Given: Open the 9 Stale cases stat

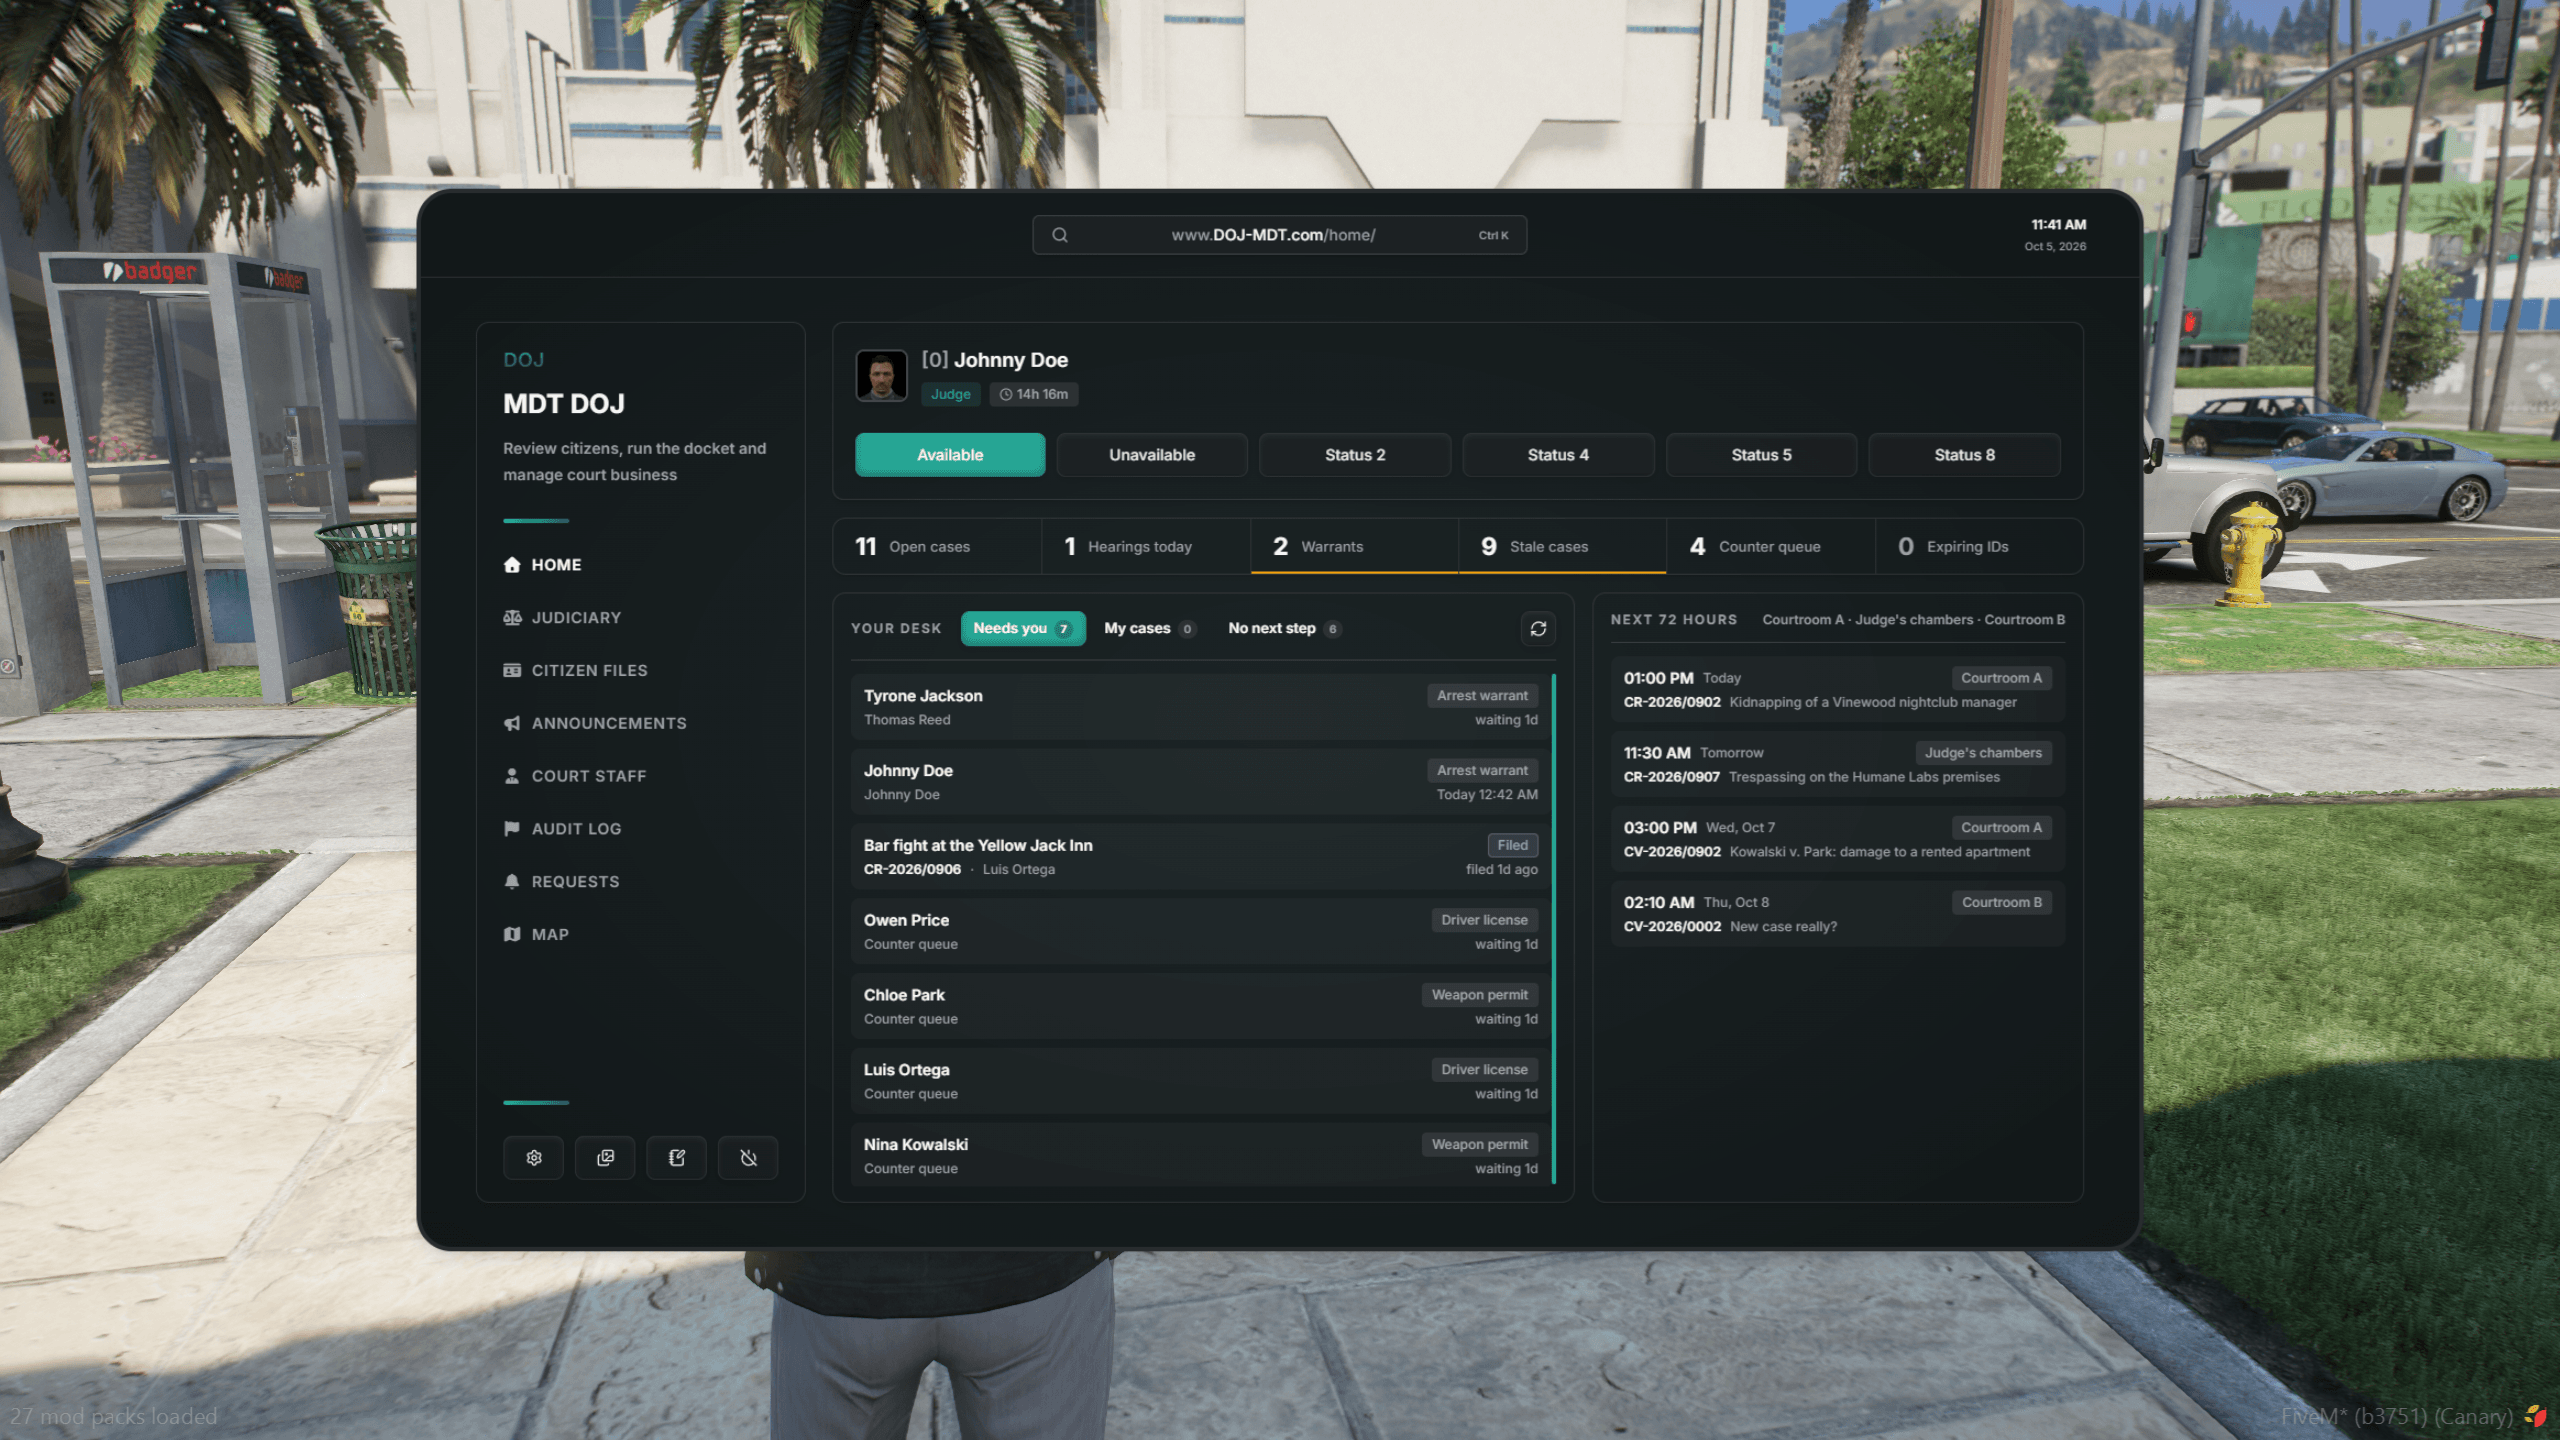Looking at the screenshot, I should 1562,546.
